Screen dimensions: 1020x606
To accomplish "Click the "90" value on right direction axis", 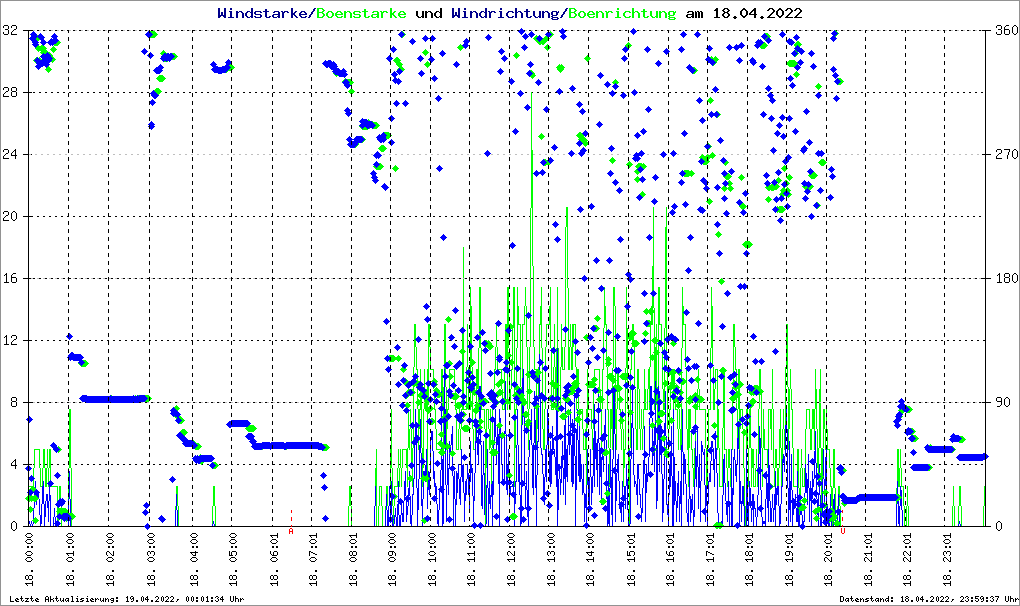I will point(1003,402).
